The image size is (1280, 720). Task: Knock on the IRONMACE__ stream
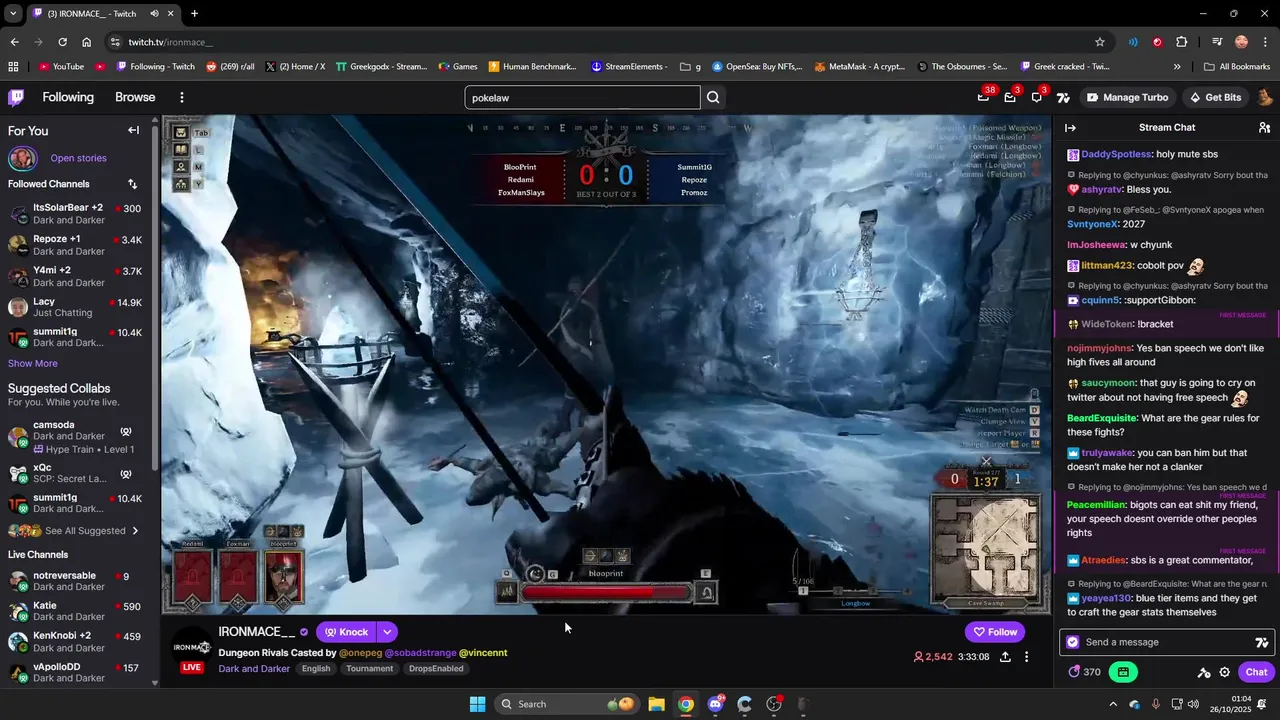point(346,632)
